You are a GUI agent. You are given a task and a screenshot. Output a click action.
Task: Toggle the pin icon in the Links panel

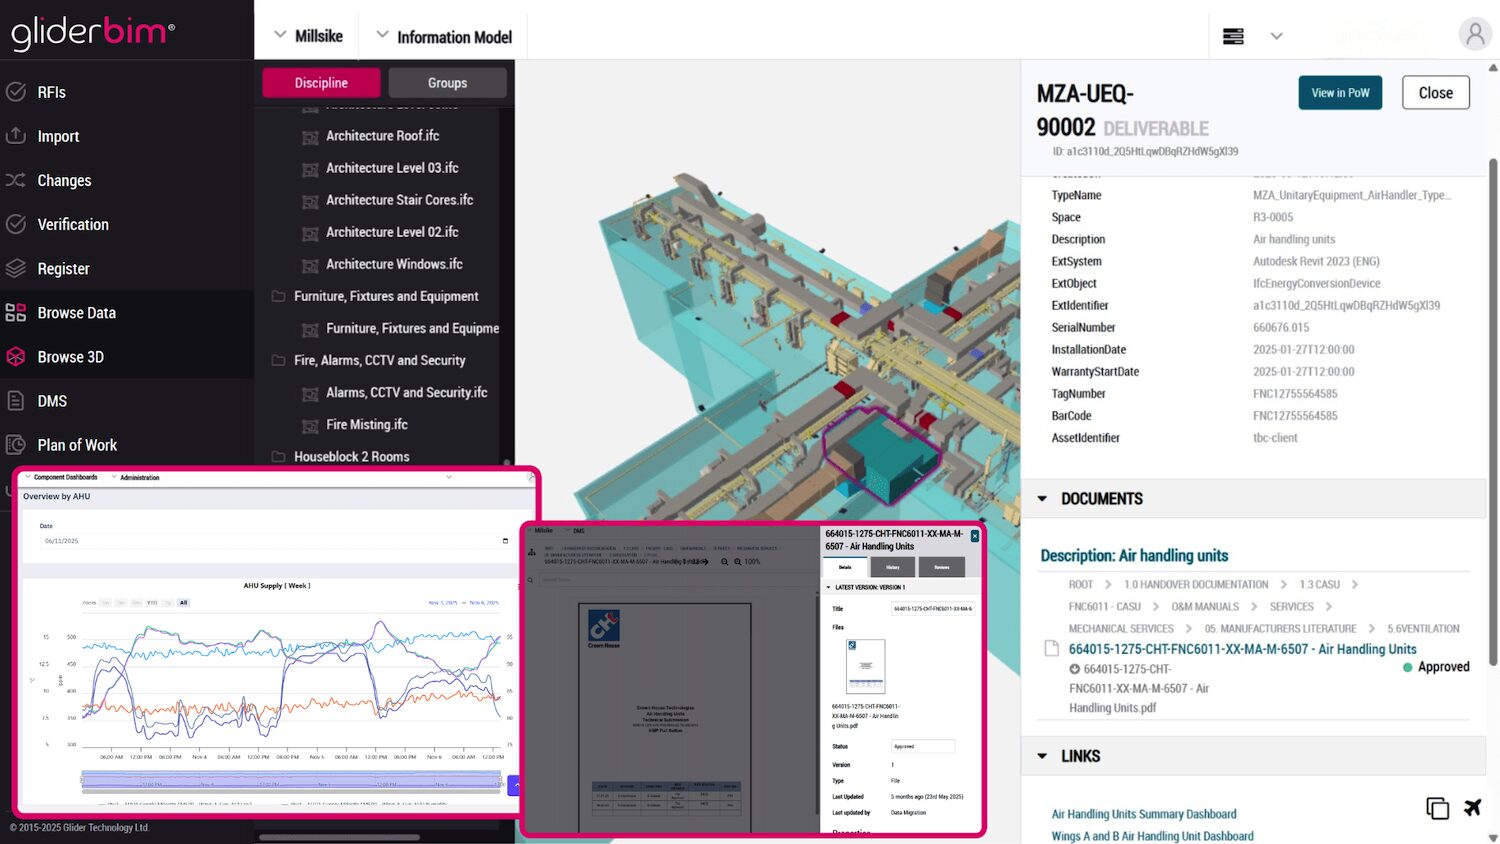pyautogui.click(x=1472, y=807)
